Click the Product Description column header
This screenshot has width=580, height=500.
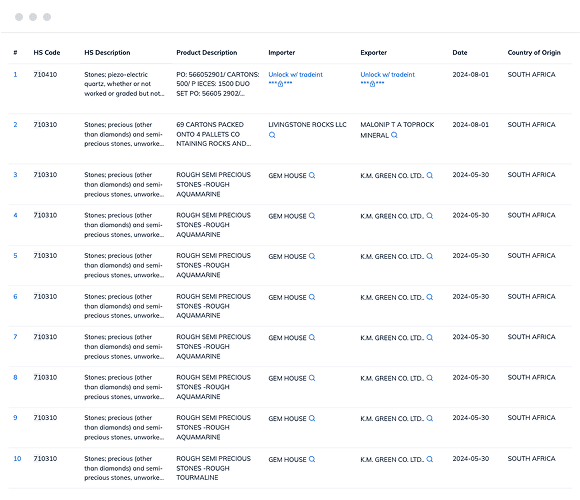tap(206, 53)
